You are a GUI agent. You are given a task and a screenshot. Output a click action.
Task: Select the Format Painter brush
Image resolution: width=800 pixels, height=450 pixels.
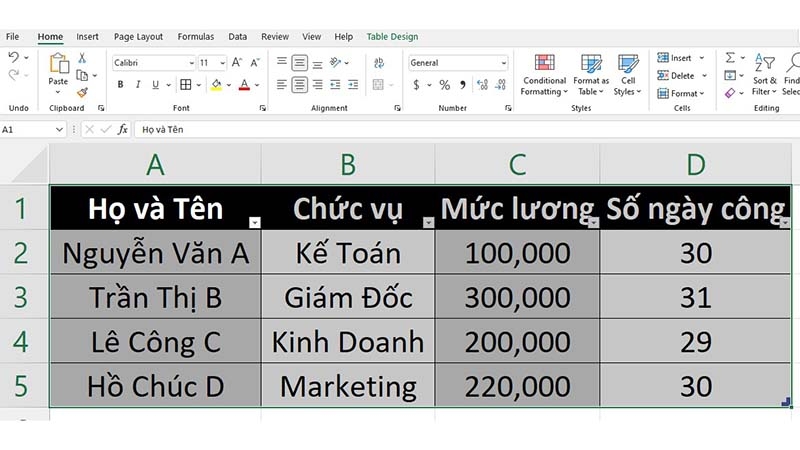pos(82,92)
